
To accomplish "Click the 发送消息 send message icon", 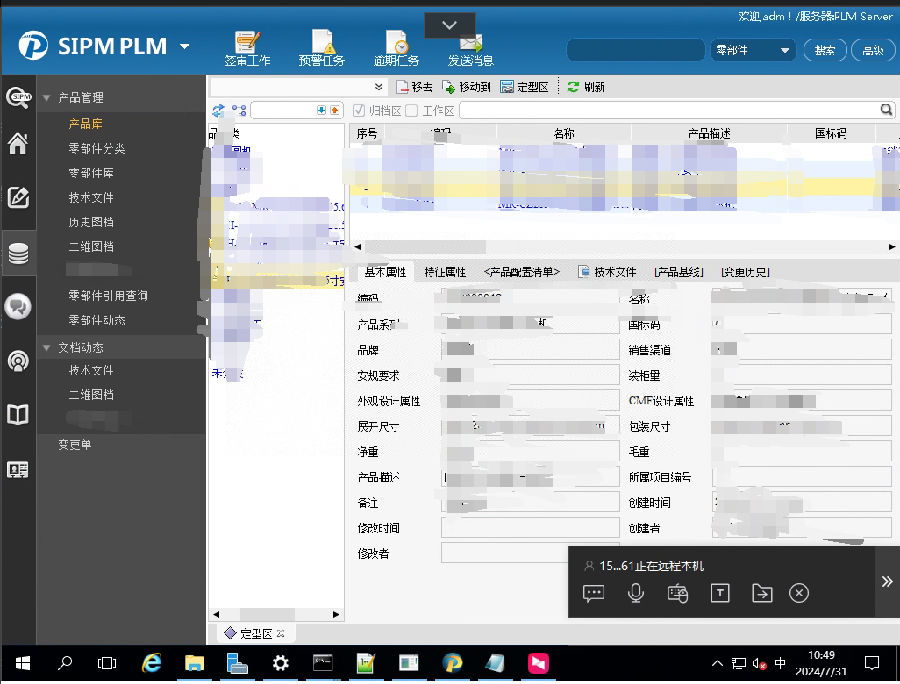I will coord(471,44).
